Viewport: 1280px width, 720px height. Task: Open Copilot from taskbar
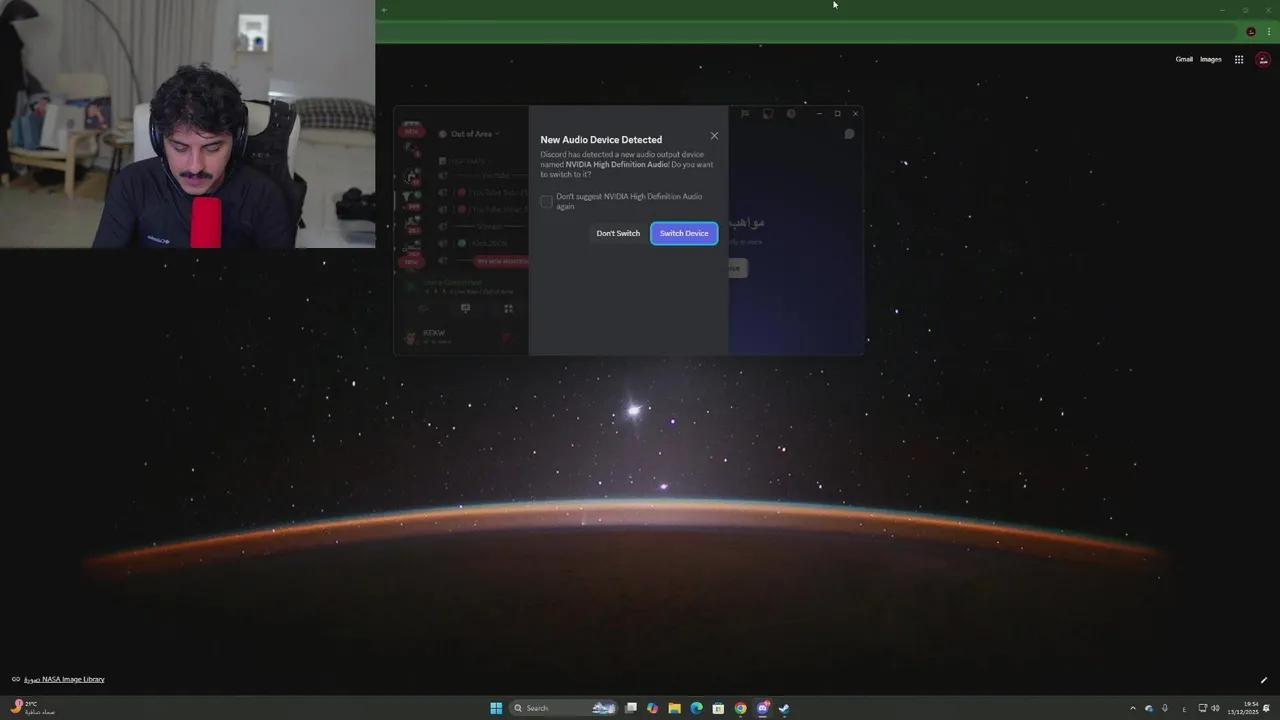point(652,708)
